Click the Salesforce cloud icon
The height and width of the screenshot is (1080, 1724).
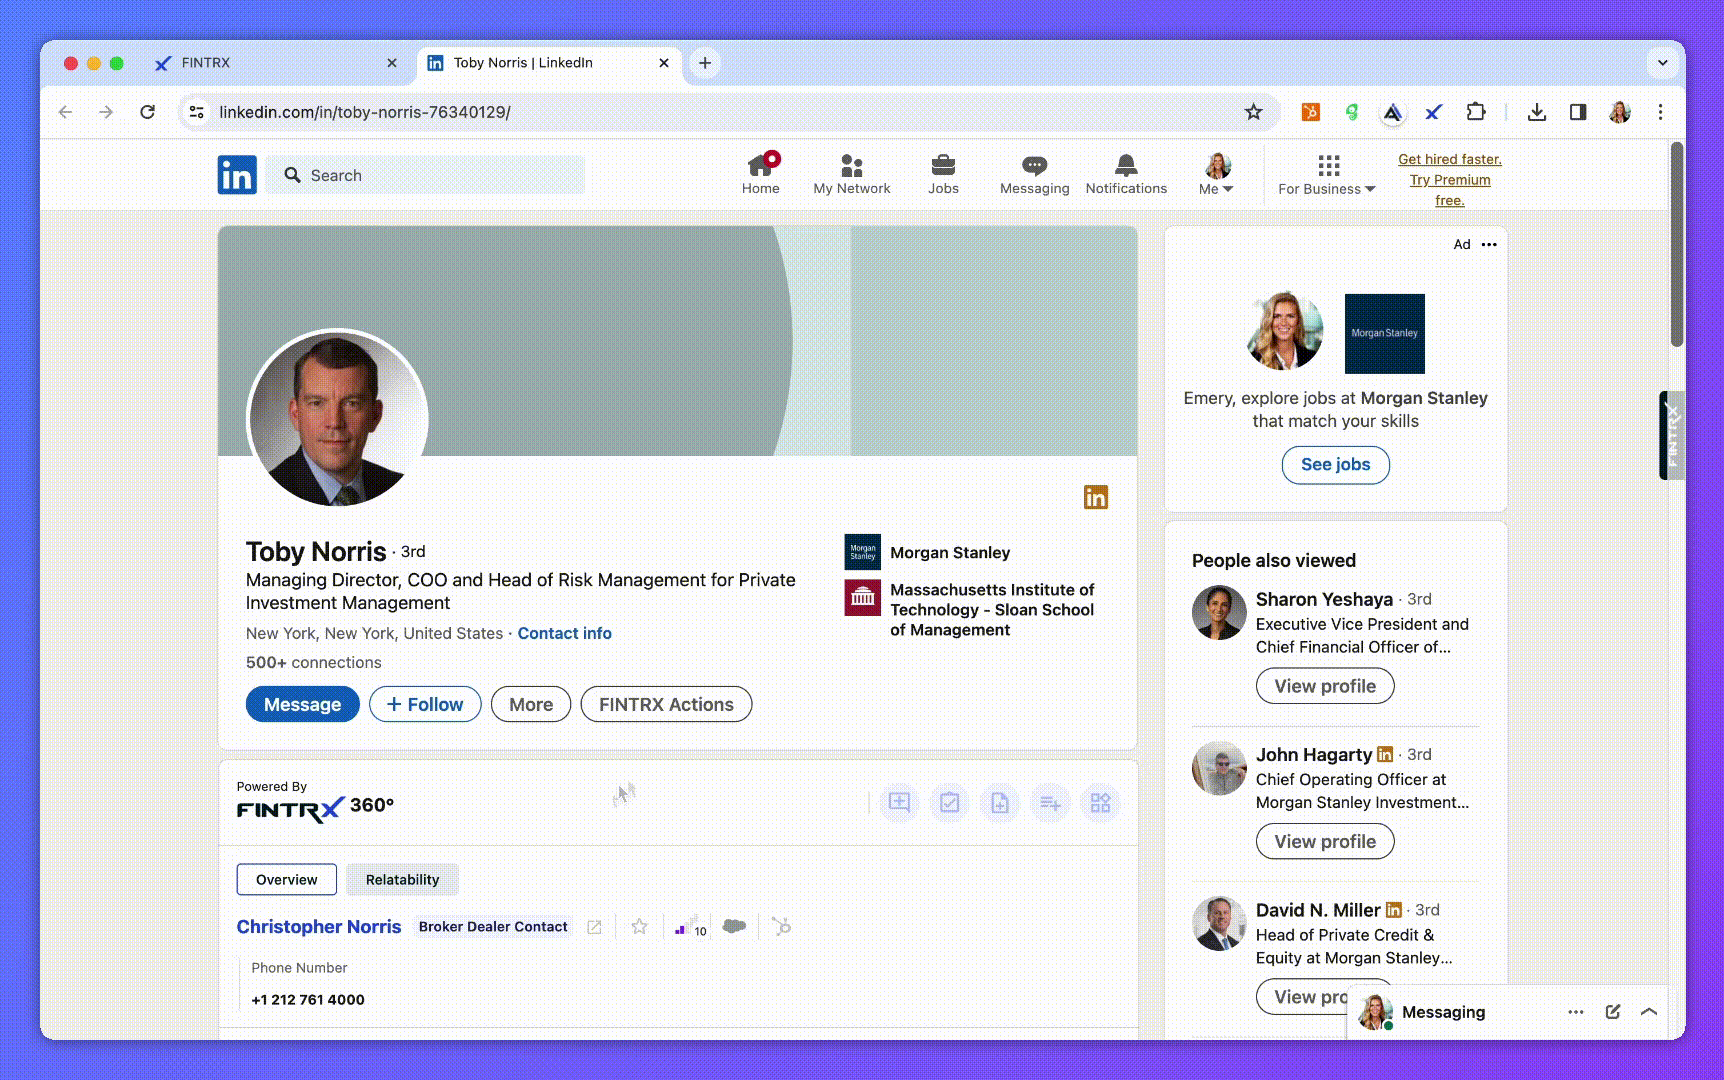click(734, 926)
